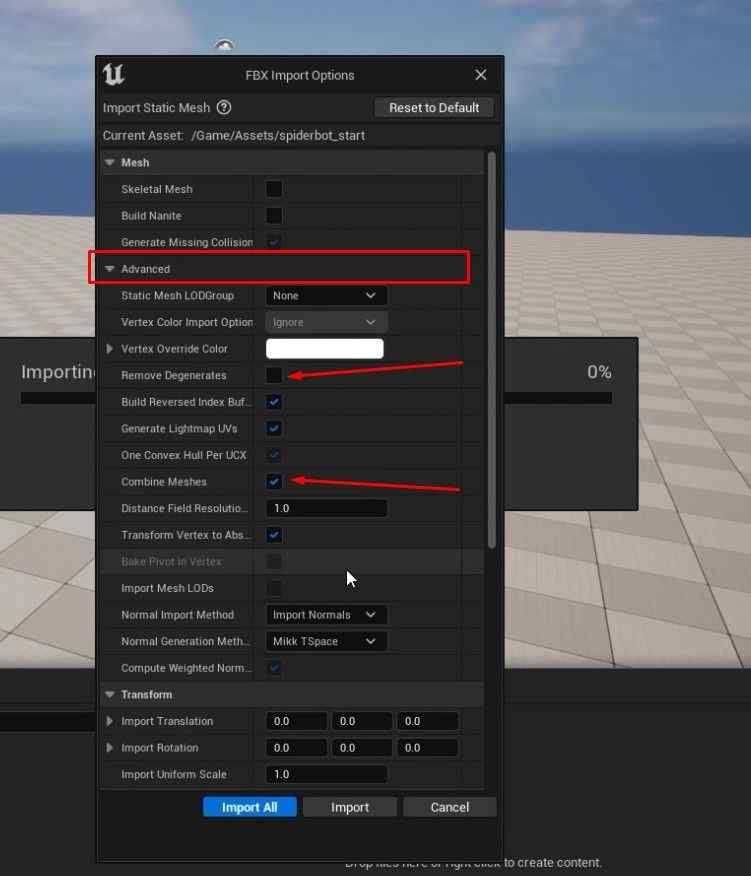
Task: Click the Import button
Action: (350, 807)
